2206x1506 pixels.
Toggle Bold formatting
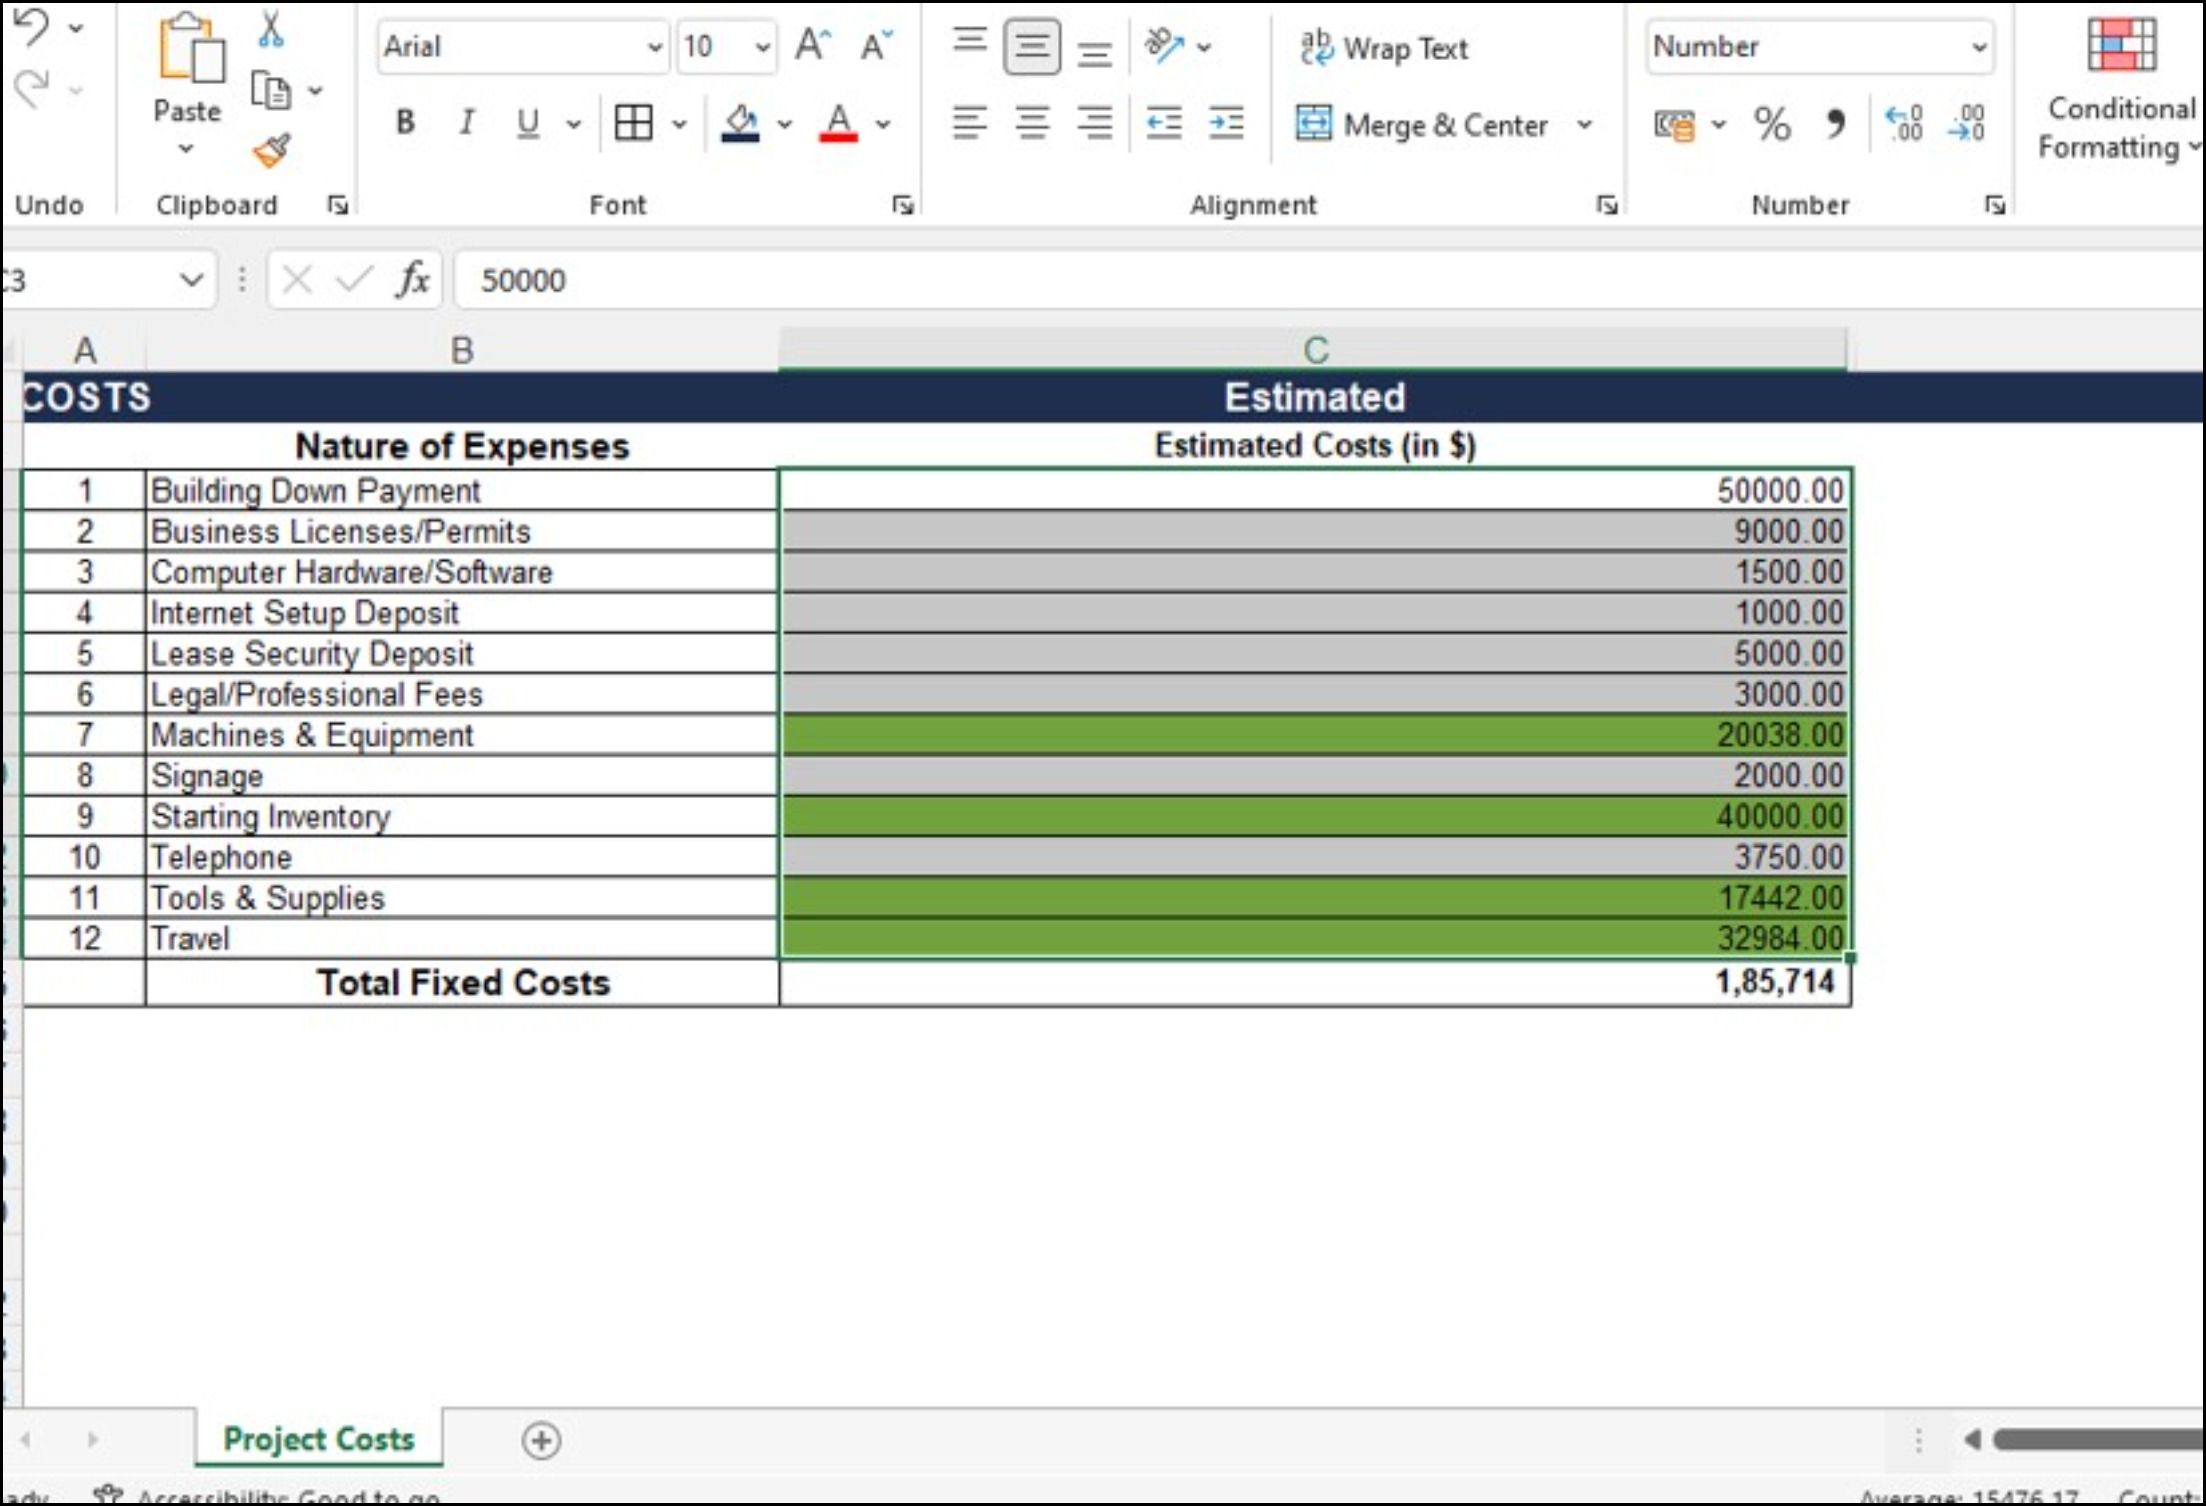click(405, 124)
